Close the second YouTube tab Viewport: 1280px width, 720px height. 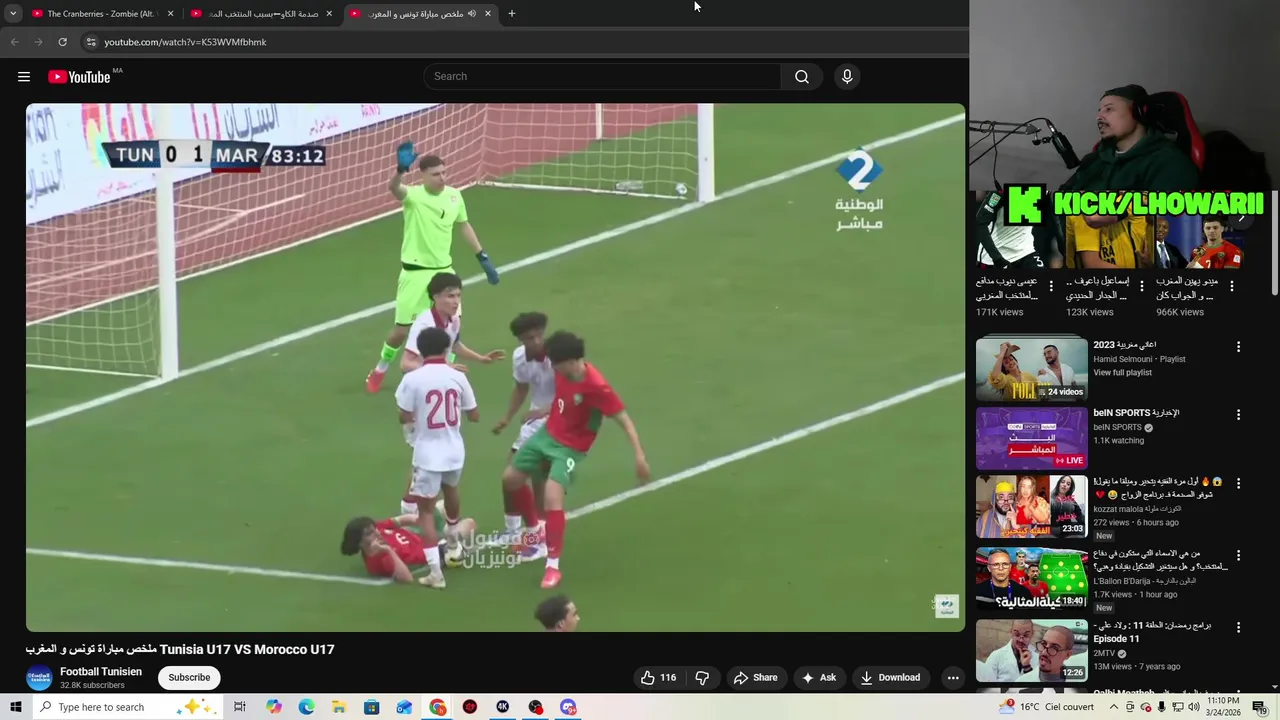click(329, 13)
